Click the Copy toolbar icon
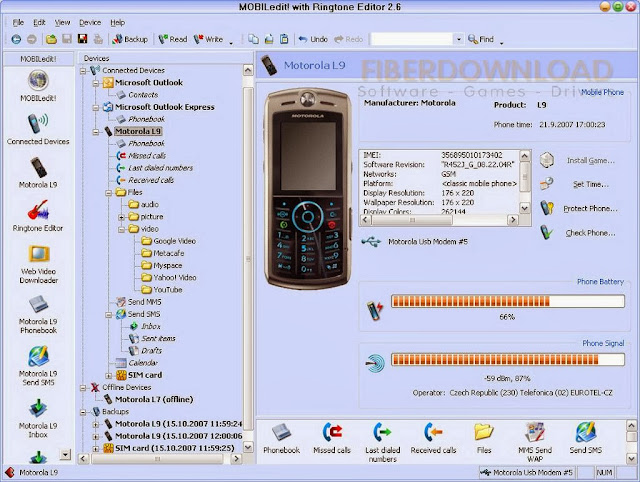Viewport: 640px width, 482px height. click(x=253, y=39)
